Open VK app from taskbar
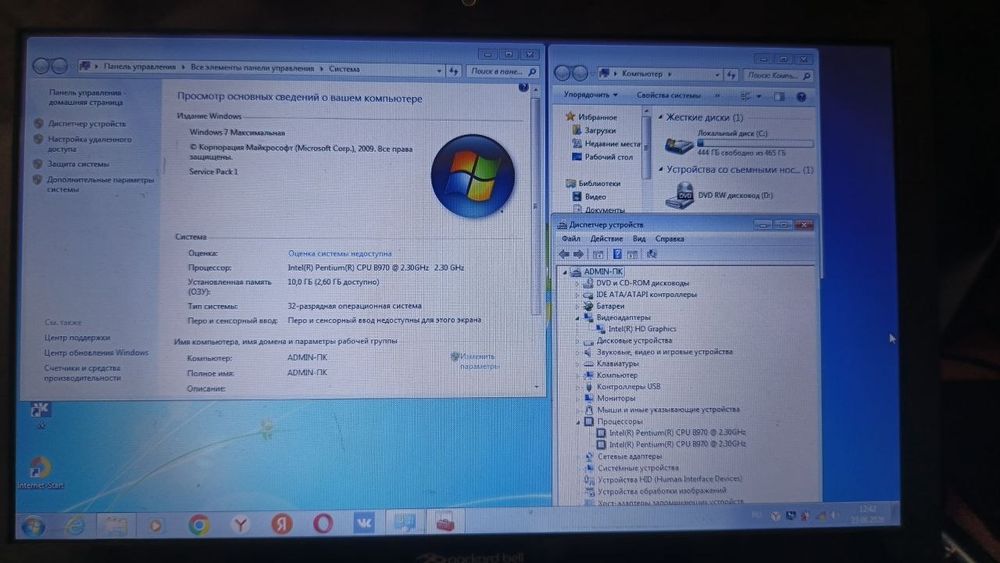 point(364,523)
